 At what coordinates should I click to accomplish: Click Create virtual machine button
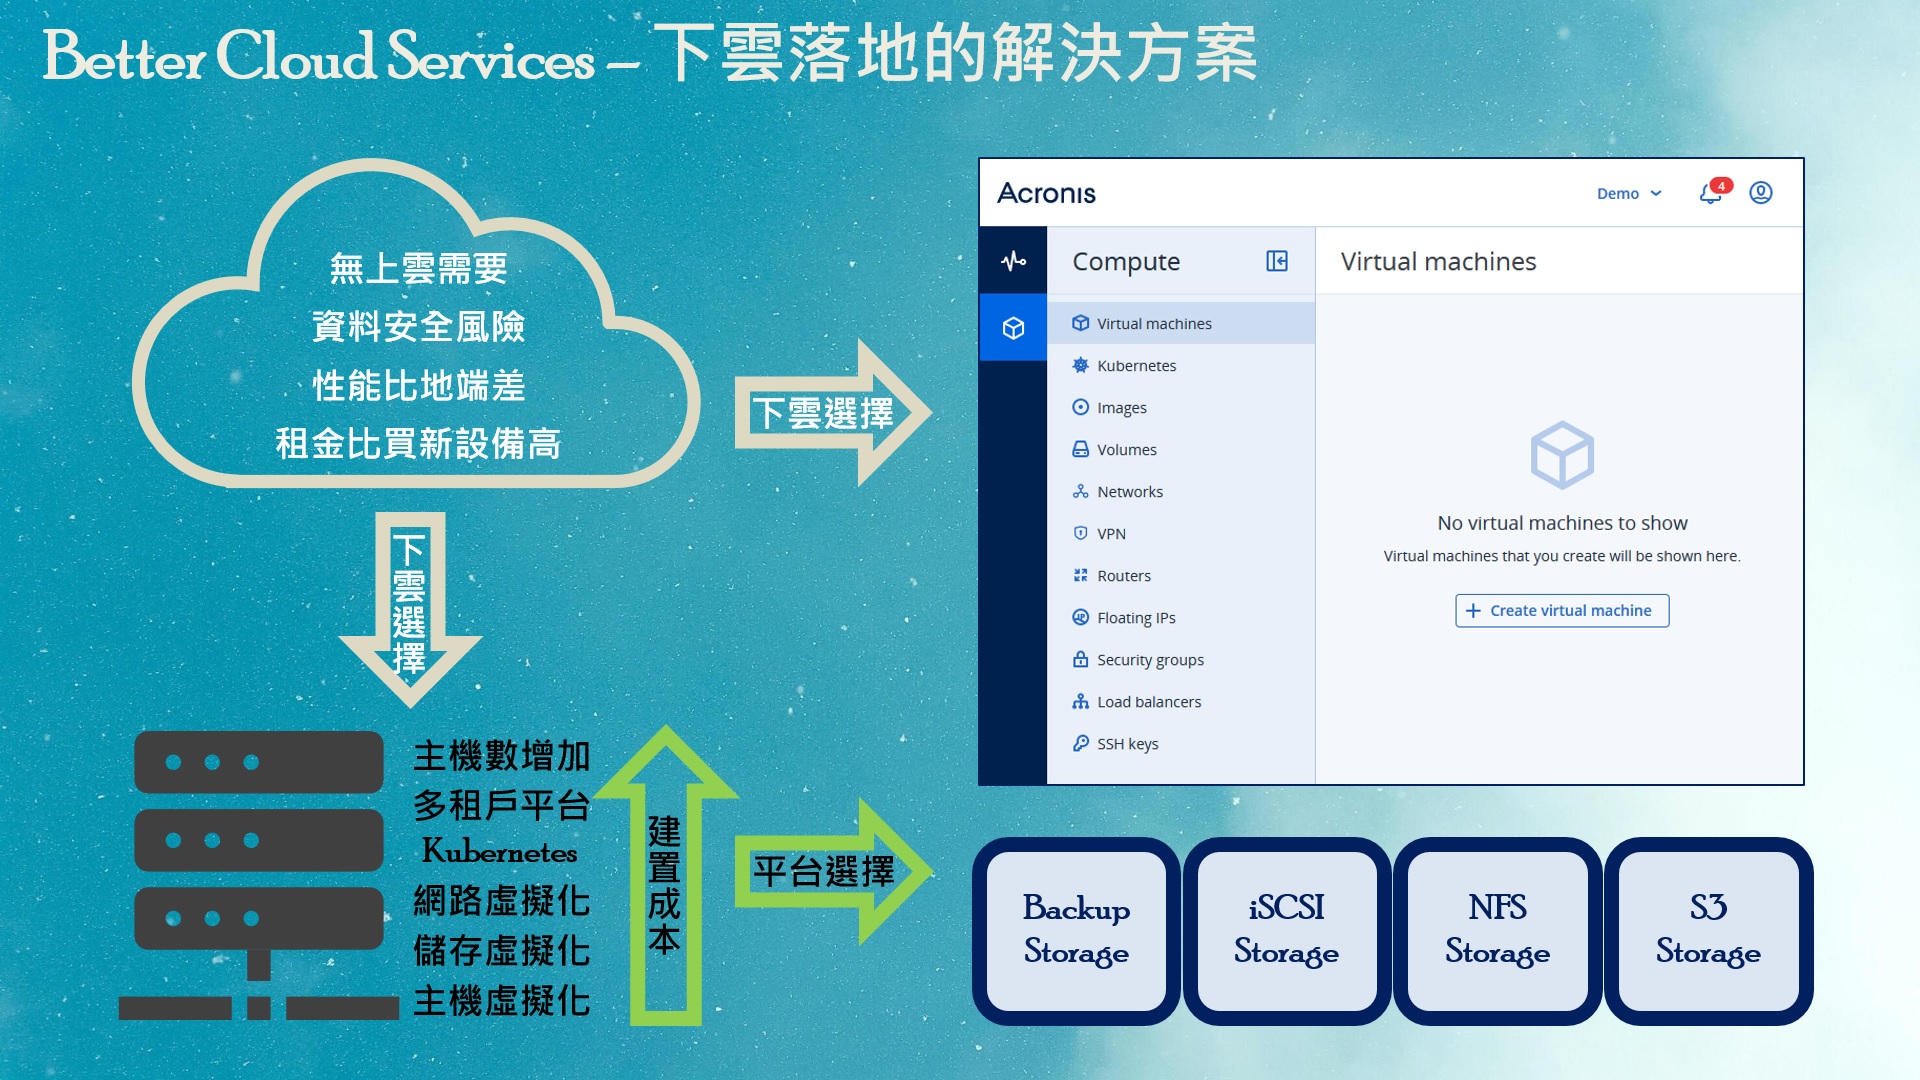pyautogui.click(x=1561, y=610)
